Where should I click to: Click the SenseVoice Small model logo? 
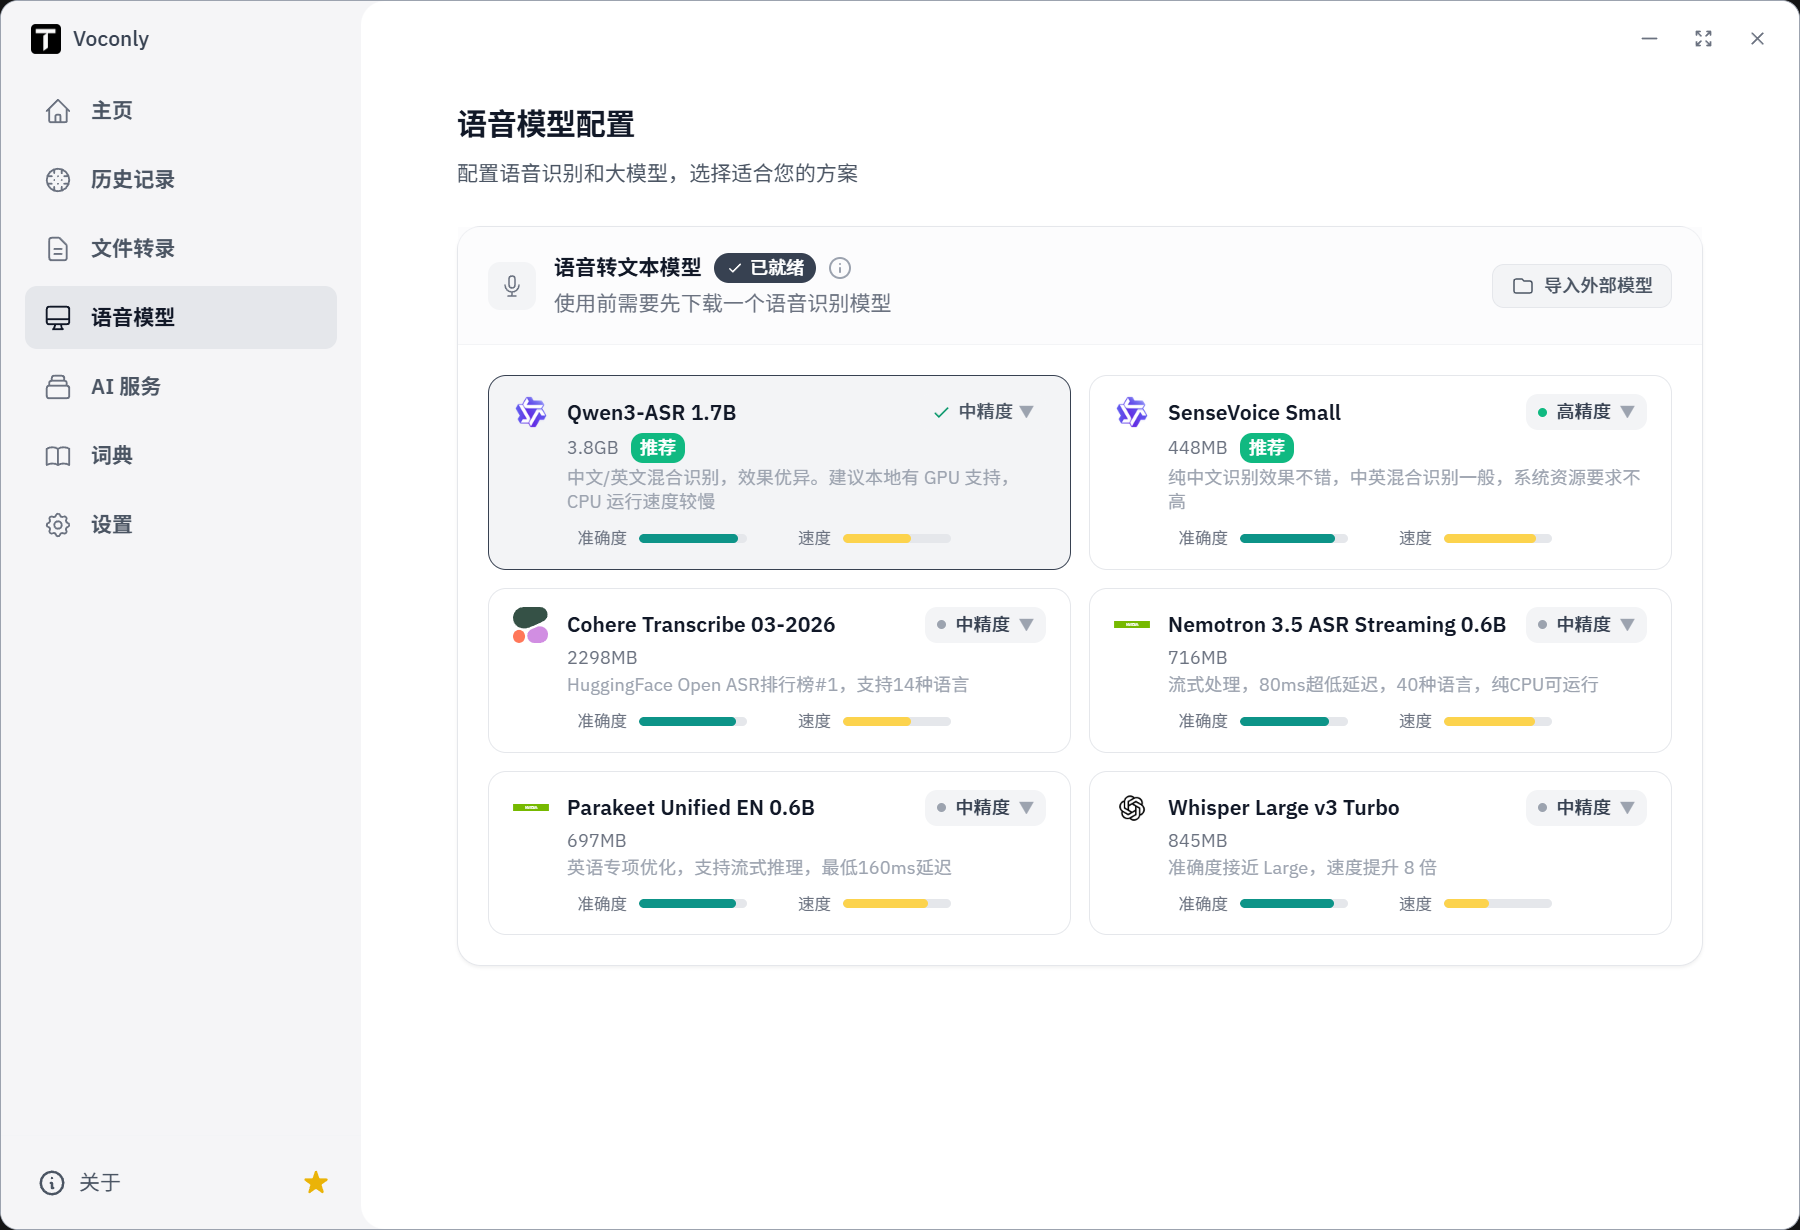1132,412
